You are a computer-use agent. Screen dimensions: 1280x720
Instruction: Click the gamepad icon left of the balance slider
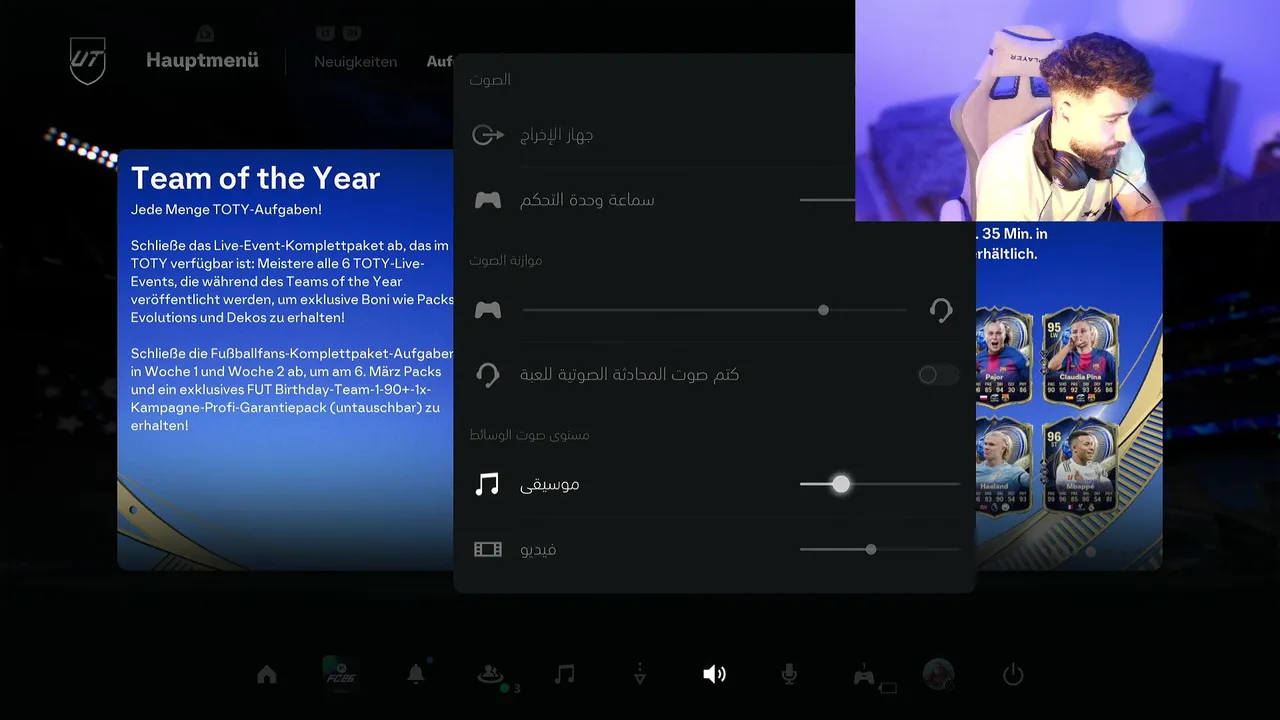click(x=487, y=310)
